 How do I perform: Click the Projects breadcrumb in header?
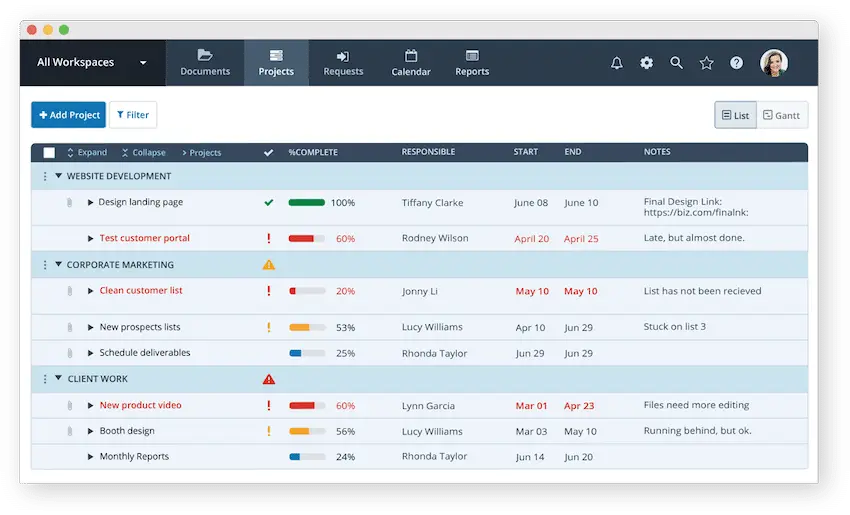202,153
